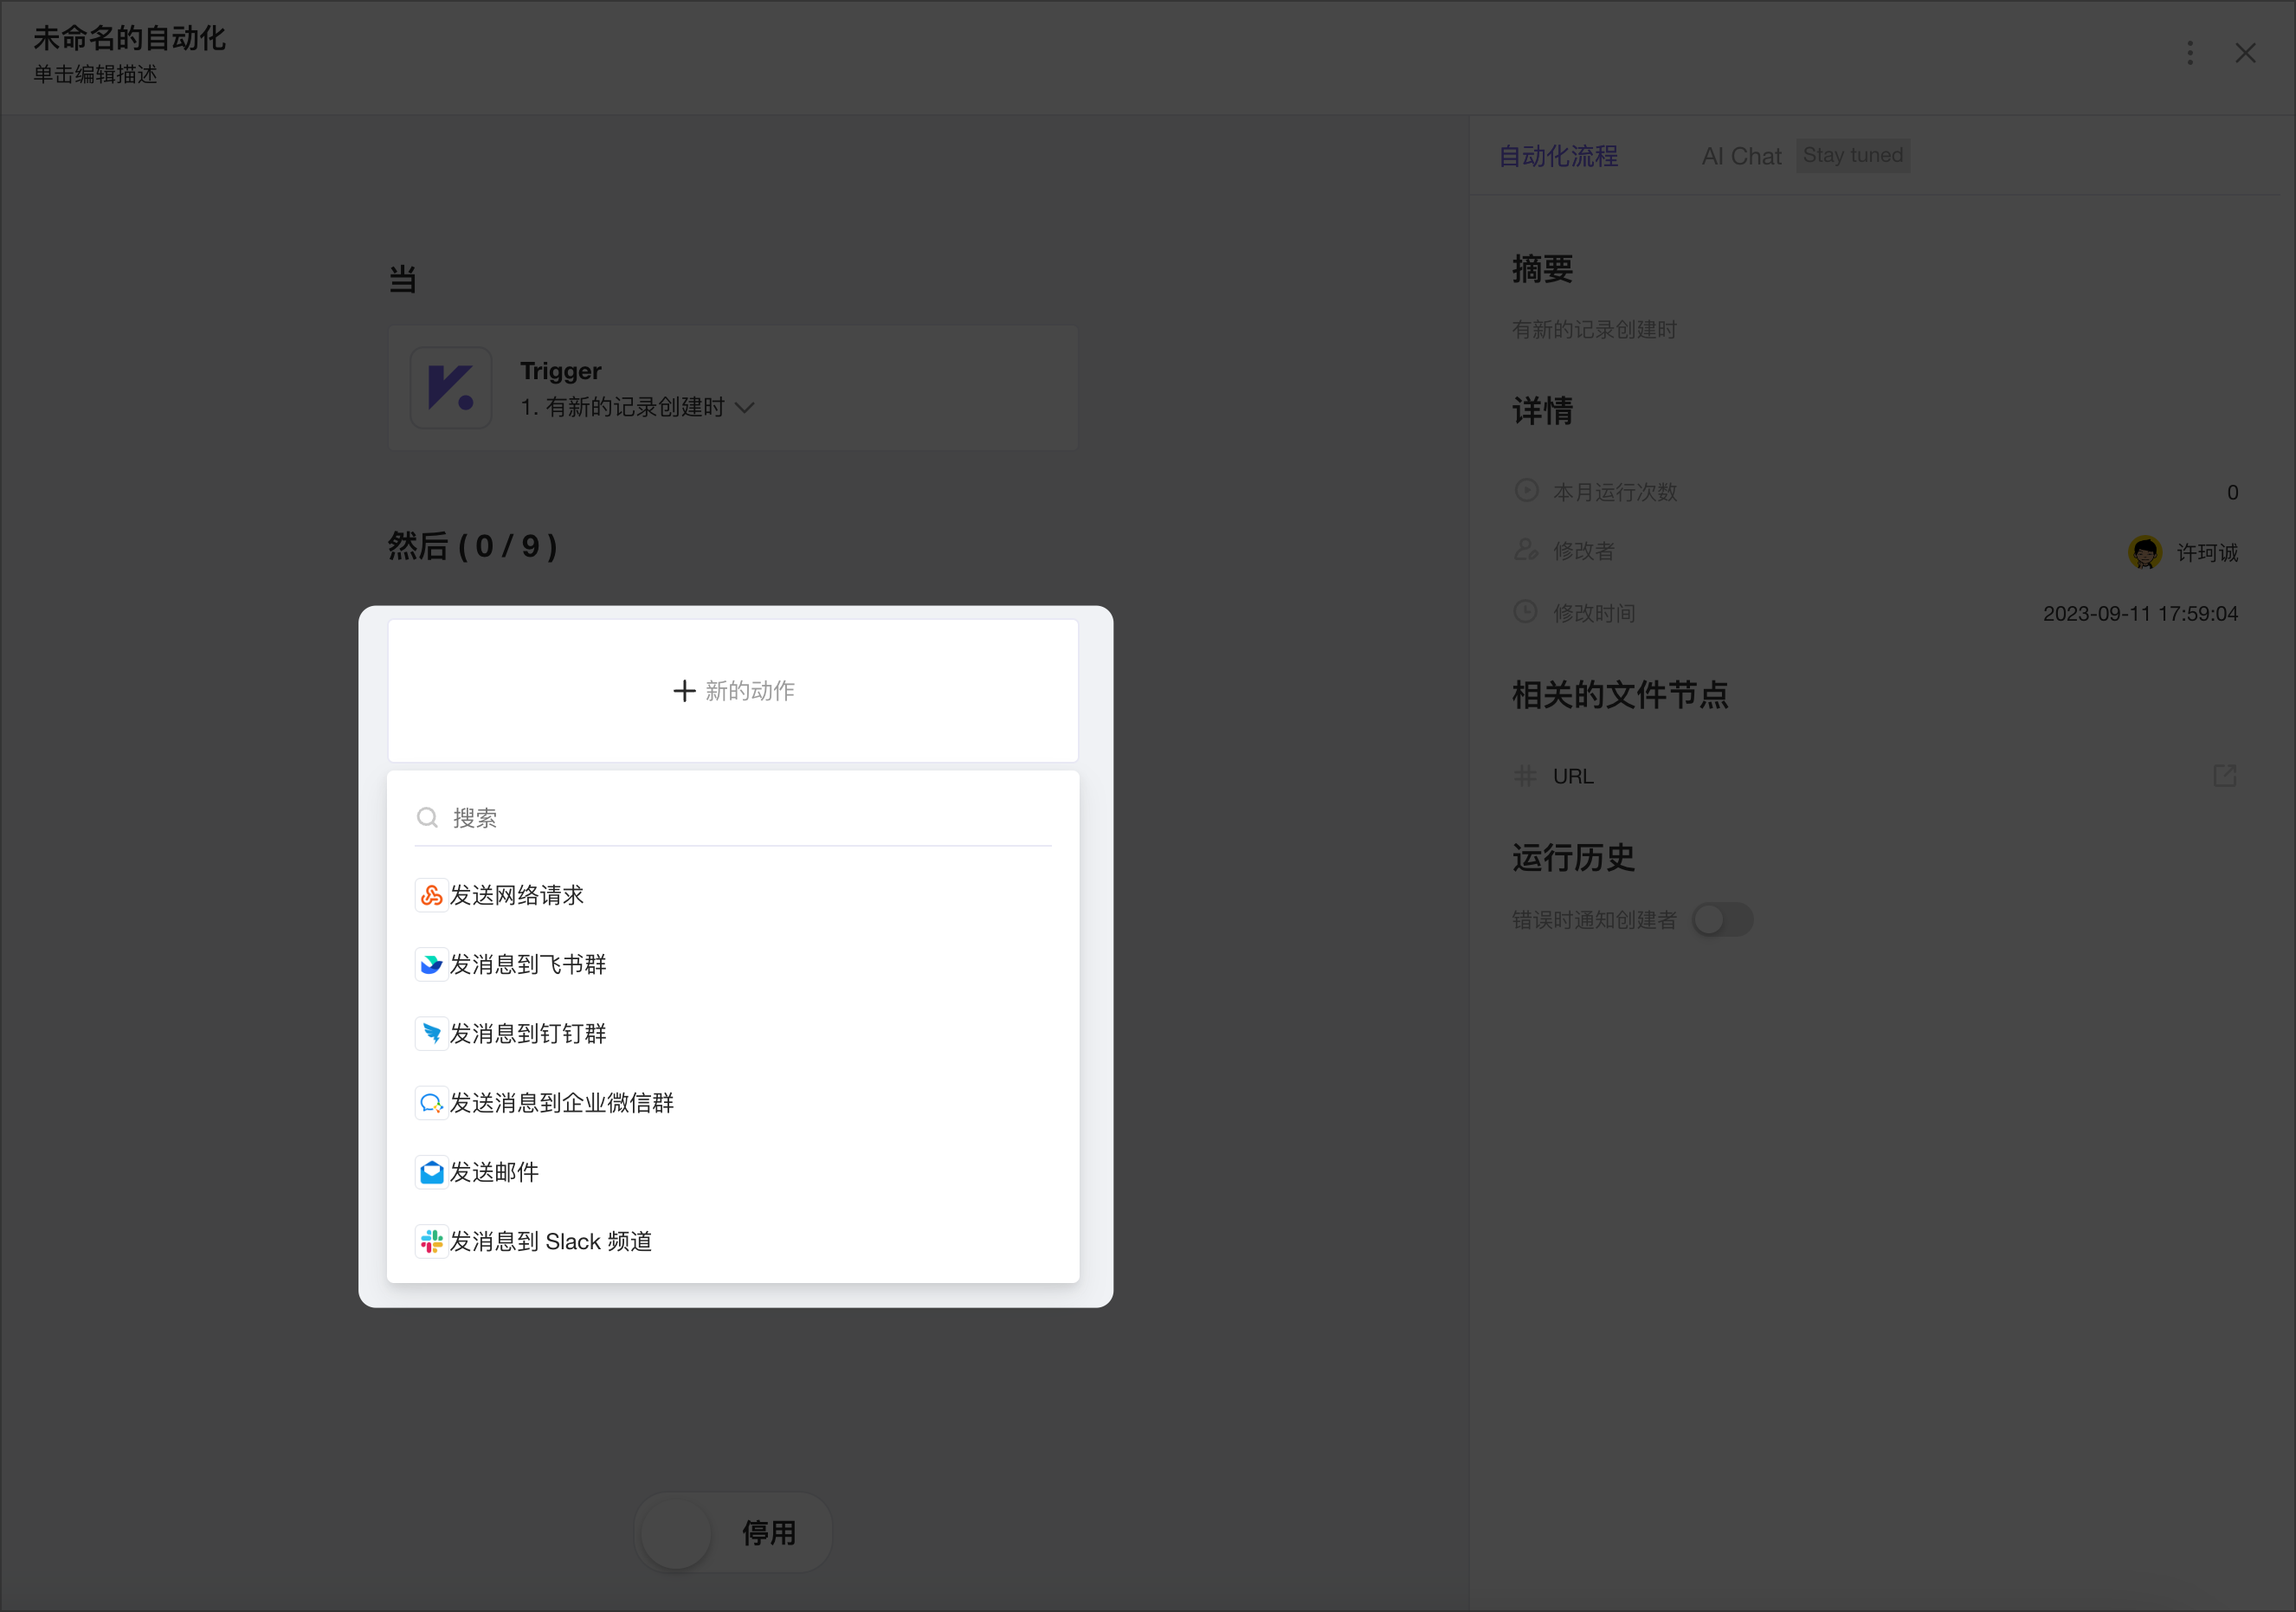This screenshot has width=2296, height=1612.
Task: Click the 修改者 avatar of 许珂诚
Action: pos(2144,551)
